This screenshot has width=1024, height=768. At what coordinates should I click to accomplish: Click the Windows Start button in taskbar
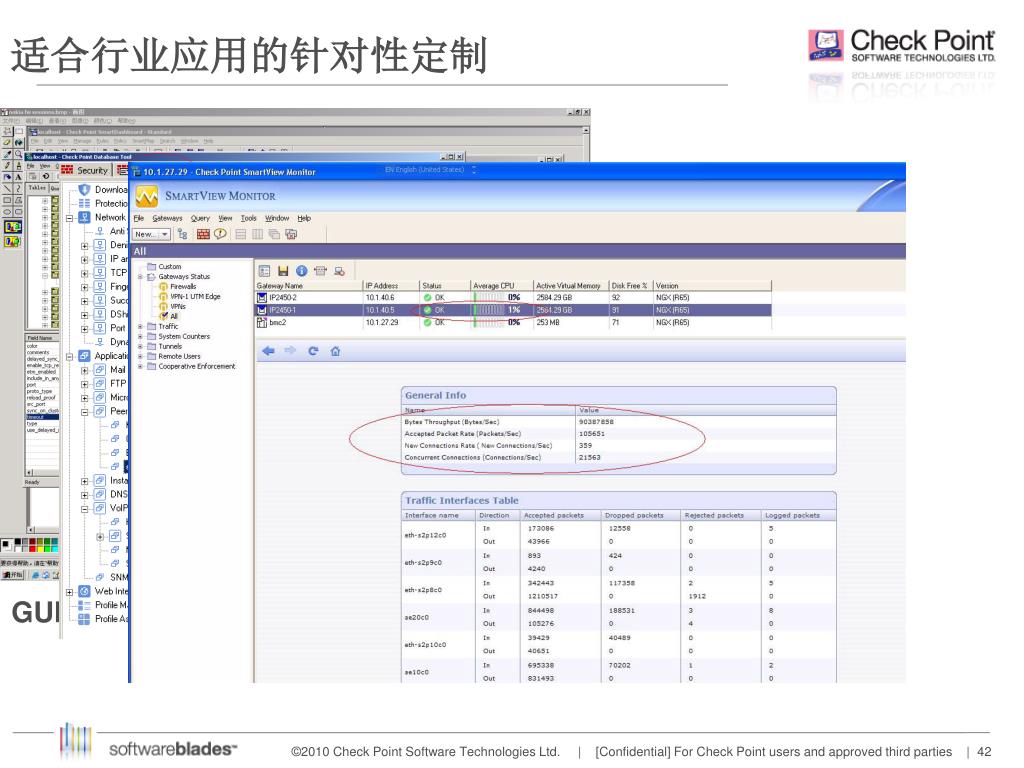[12, 575]
